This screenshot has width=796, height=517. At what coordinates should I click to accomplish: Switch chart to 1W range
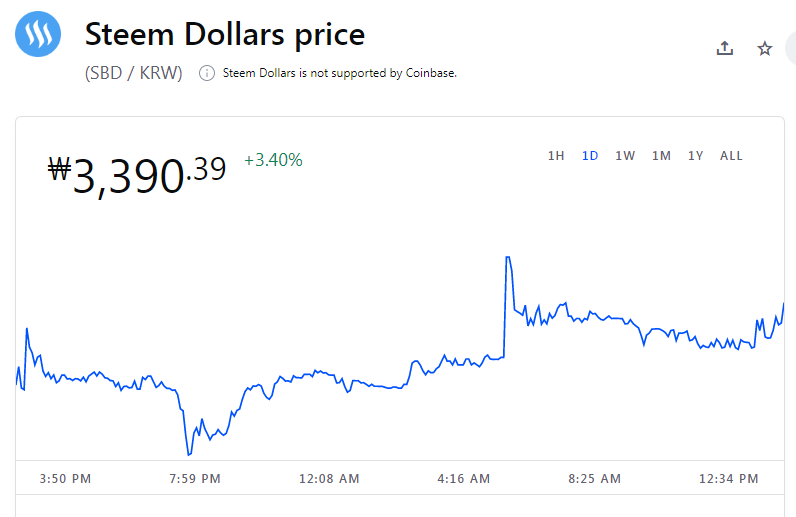point(625,156)
